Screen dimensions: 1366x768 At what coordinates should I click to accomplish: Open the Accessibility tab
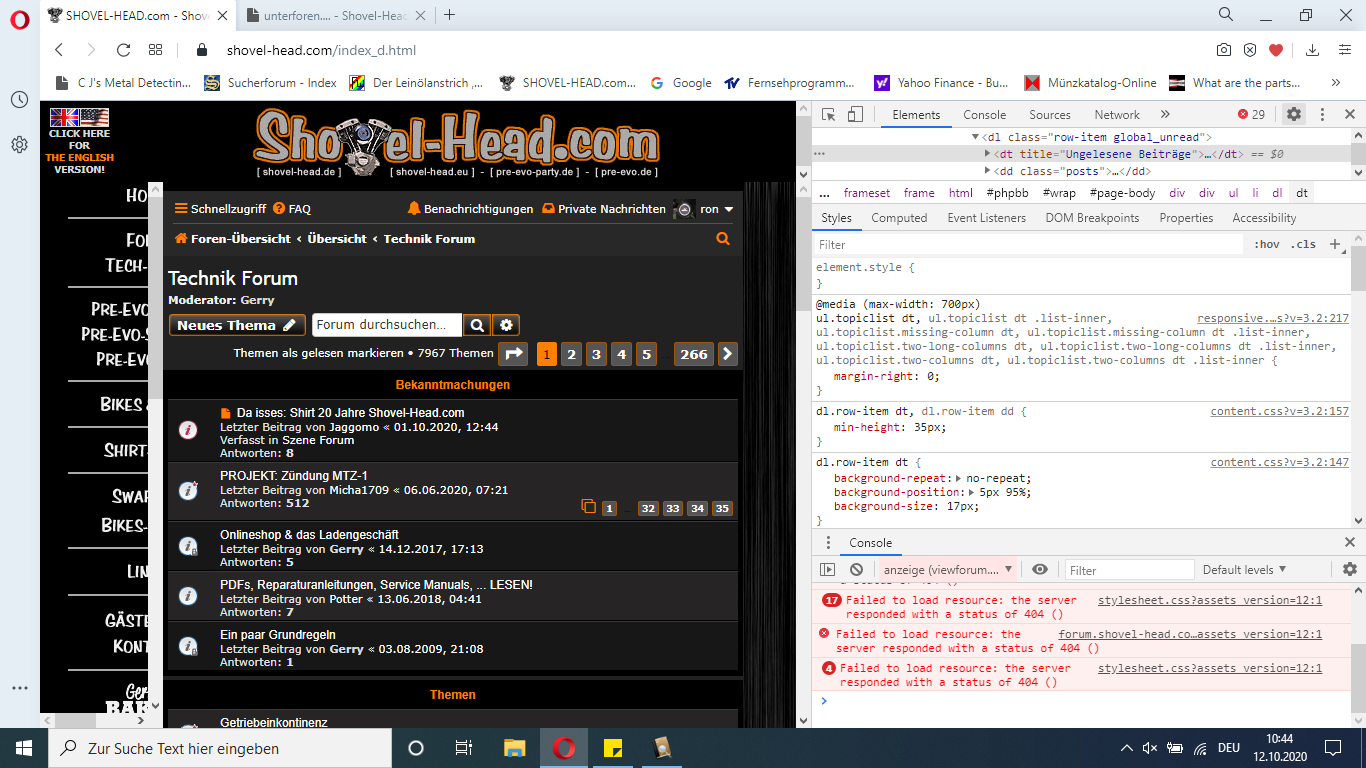pyautogui.click(x=1264, y=218)
